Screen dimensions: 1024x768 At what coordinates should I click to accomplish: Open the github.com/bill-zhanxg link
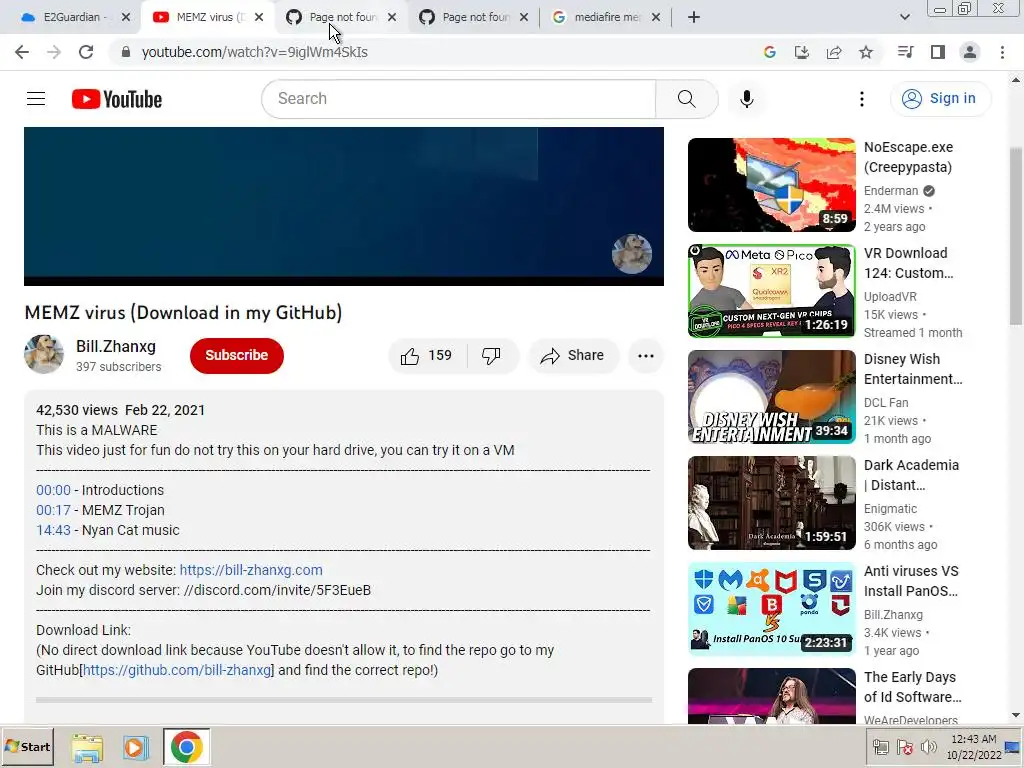pyautogui.click(x=176, y=670)
